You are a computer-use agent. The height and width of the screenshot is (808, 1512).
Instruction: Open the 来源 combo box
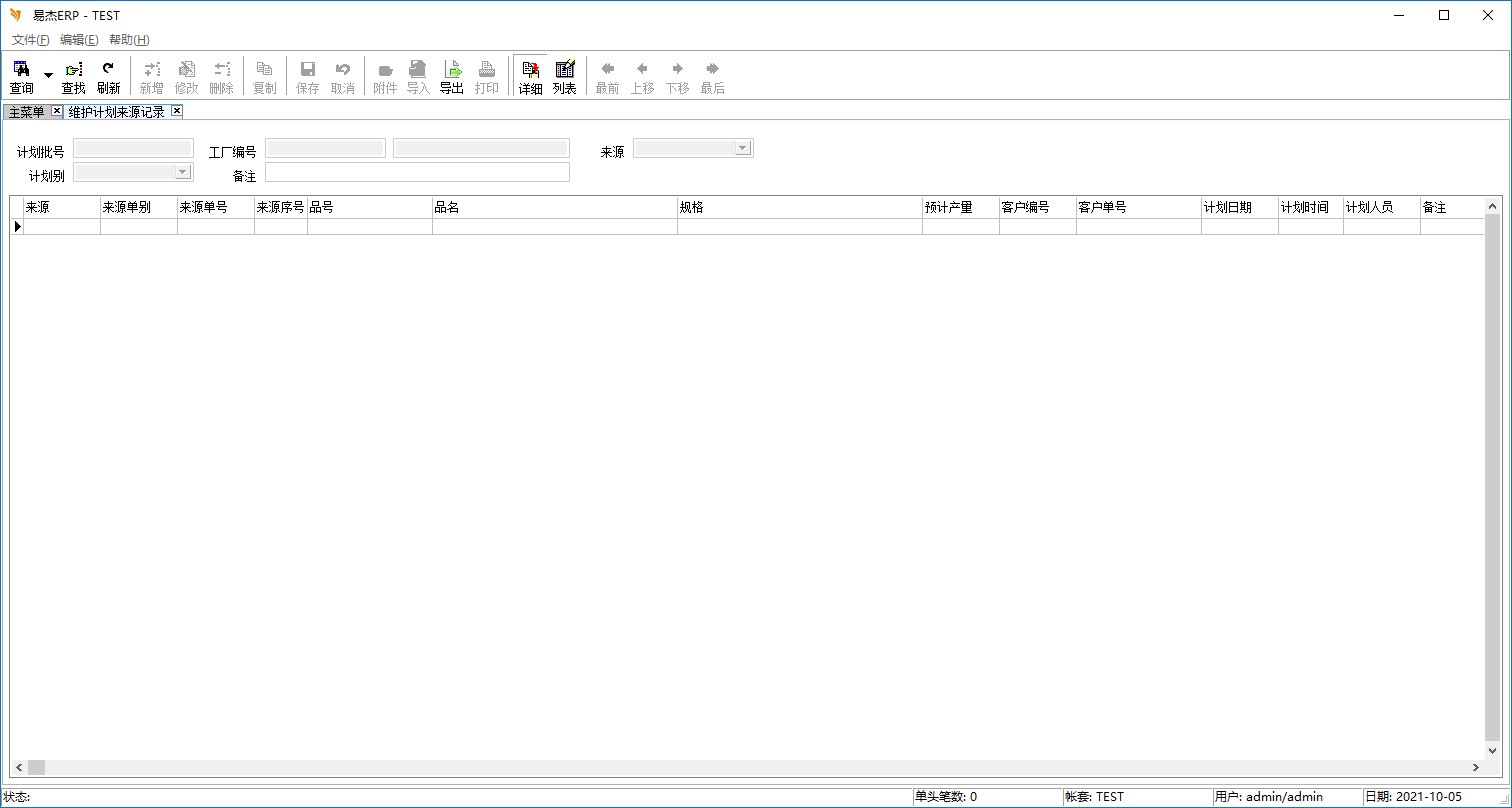point(742,149)
